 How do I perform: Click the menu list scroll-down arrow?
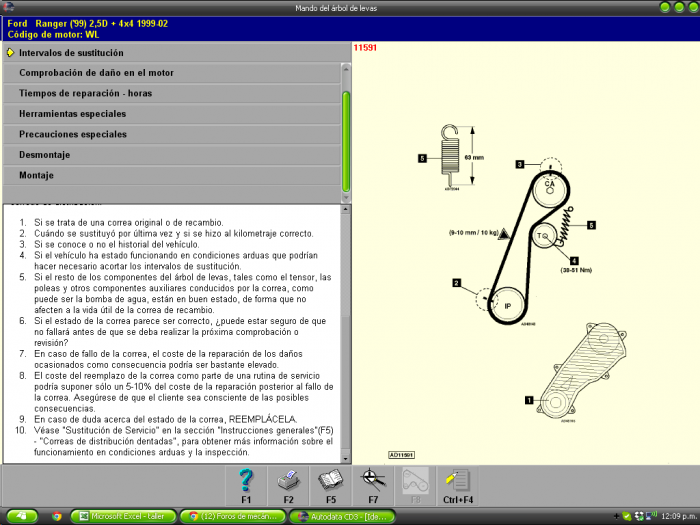click(346, 197)
